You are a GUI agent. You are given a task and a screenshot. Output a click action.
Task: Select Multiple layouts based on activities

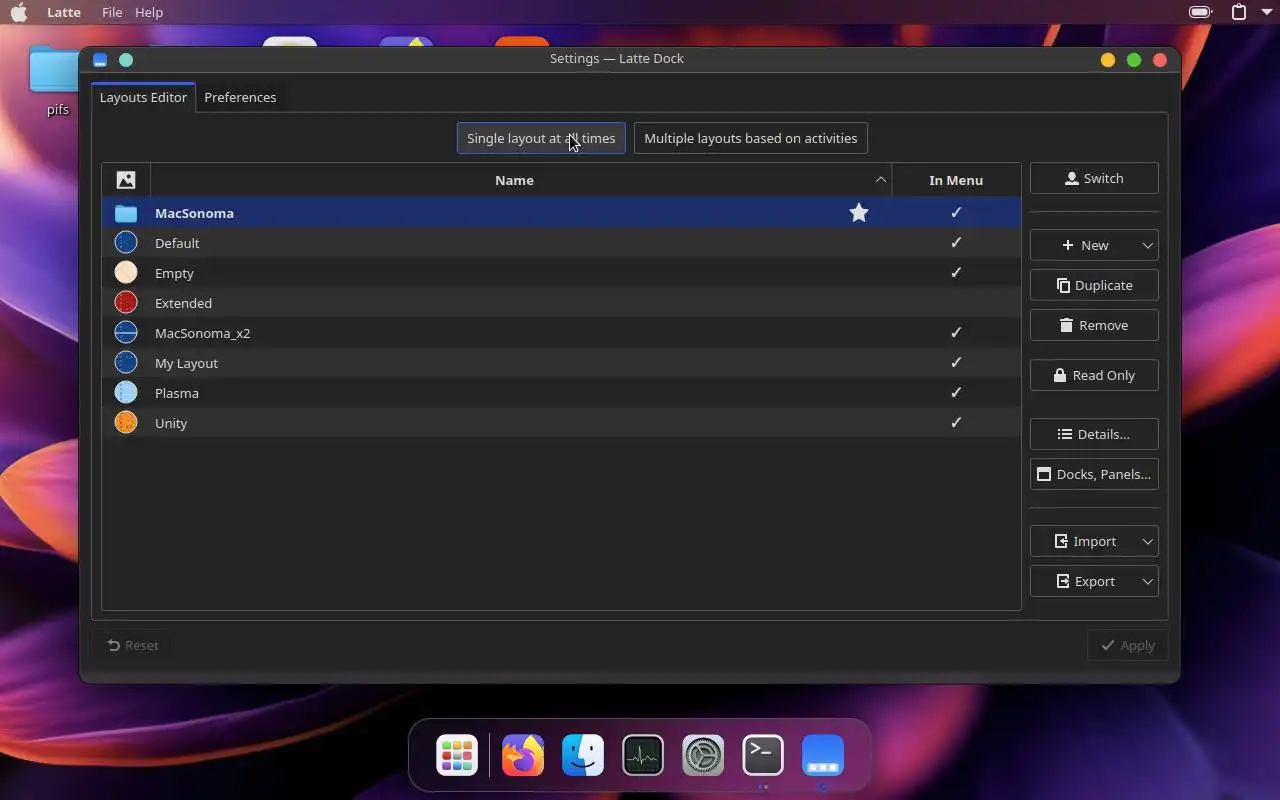click(x=751, y=138)
